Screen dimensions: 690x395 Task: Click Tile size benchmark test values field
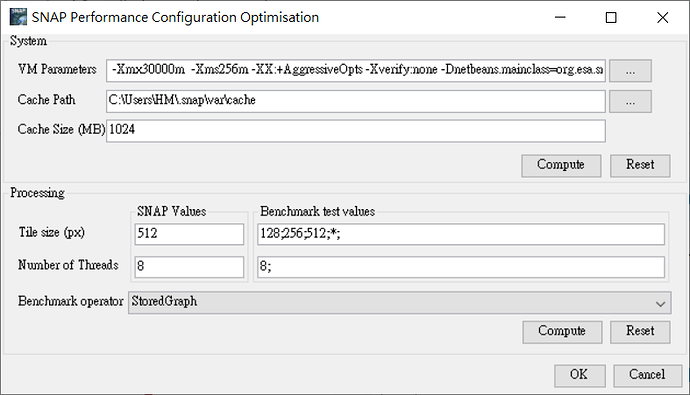coord(461,234)
